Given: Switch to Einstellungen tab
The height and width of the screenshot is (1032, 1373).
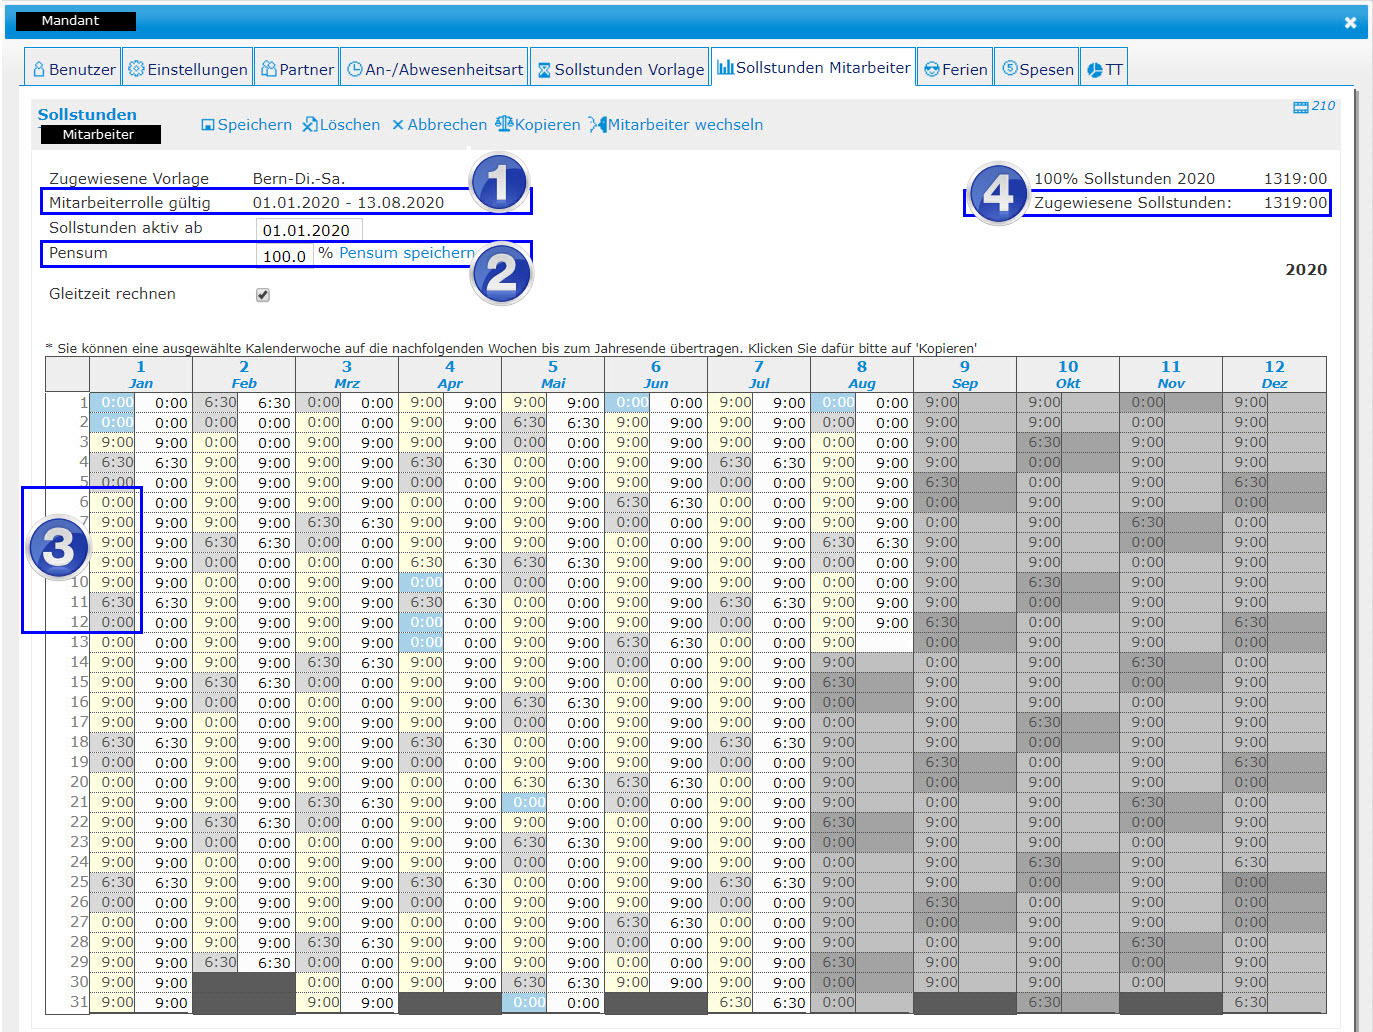Looking at the screenshot, I should [187, 69].
